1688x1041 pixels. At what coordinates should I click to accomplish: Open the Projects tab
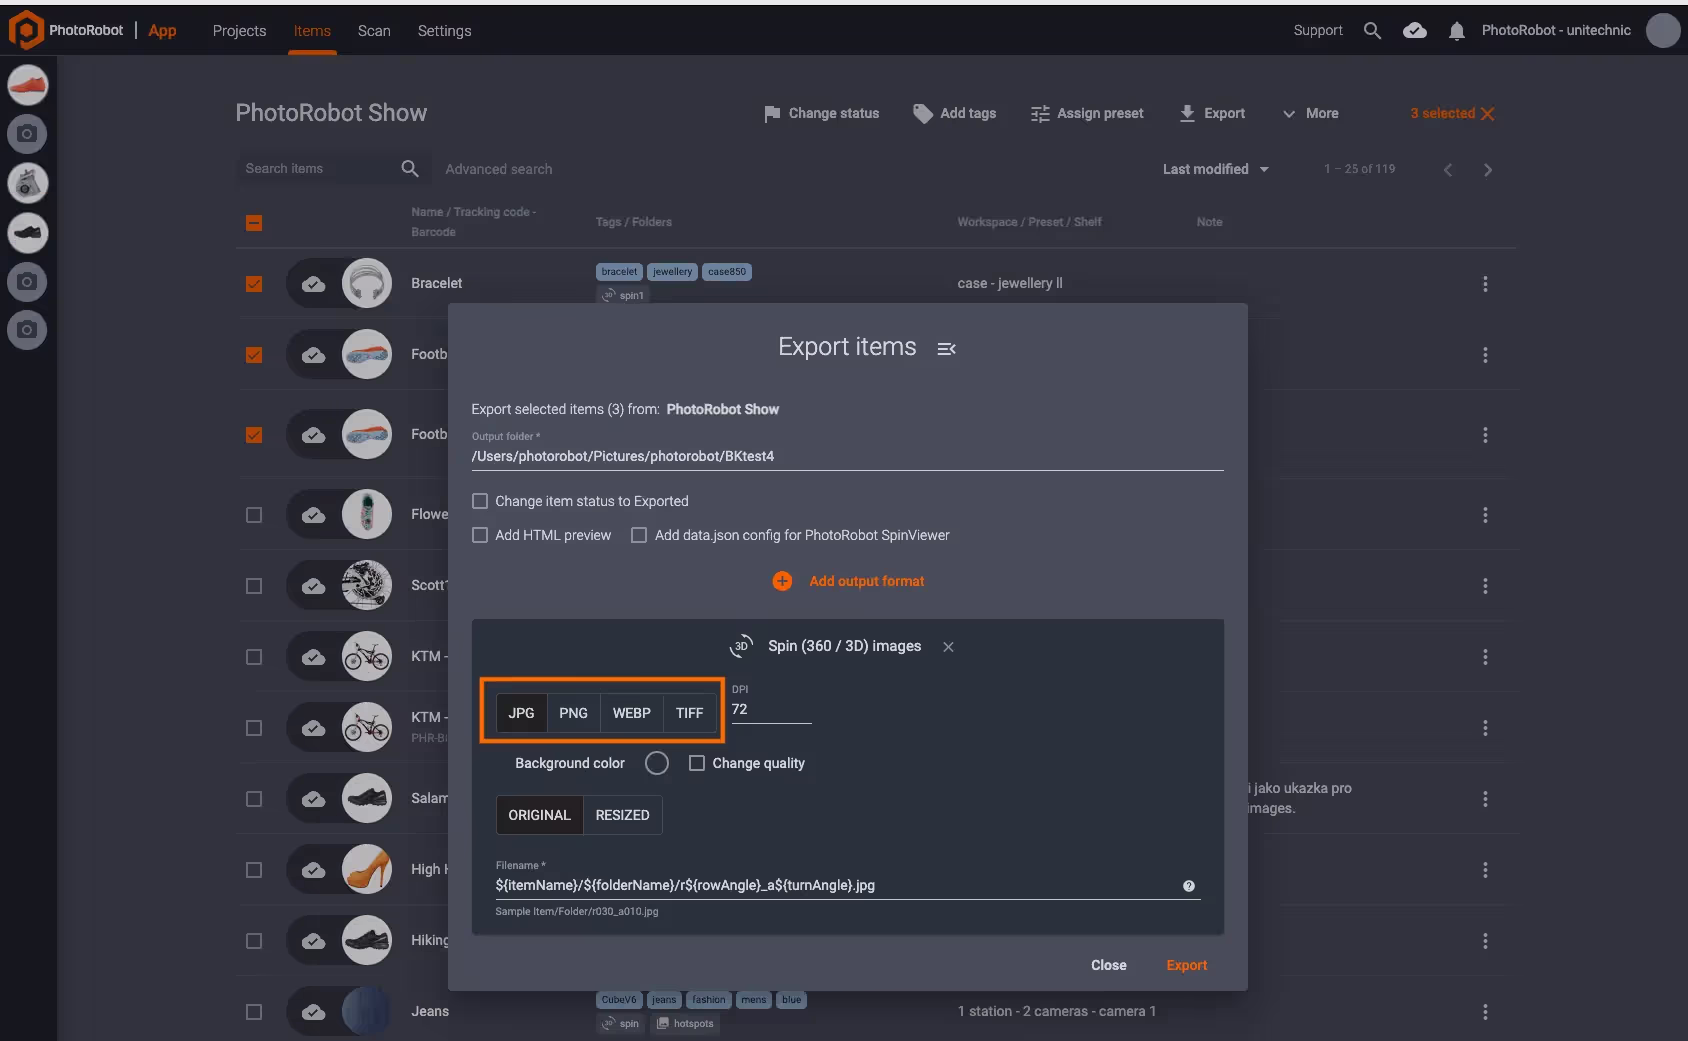(239, 31)
